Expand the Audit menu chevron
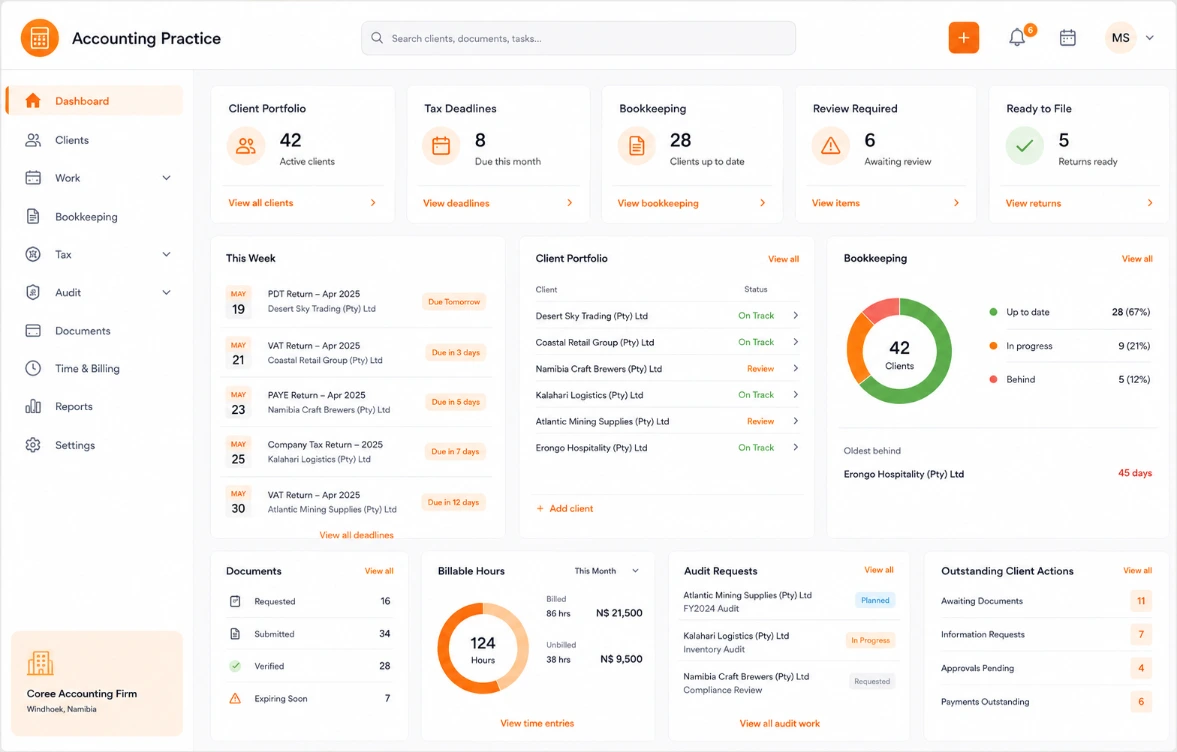The height and width of the screenshot is (752, 1177). 167,293
